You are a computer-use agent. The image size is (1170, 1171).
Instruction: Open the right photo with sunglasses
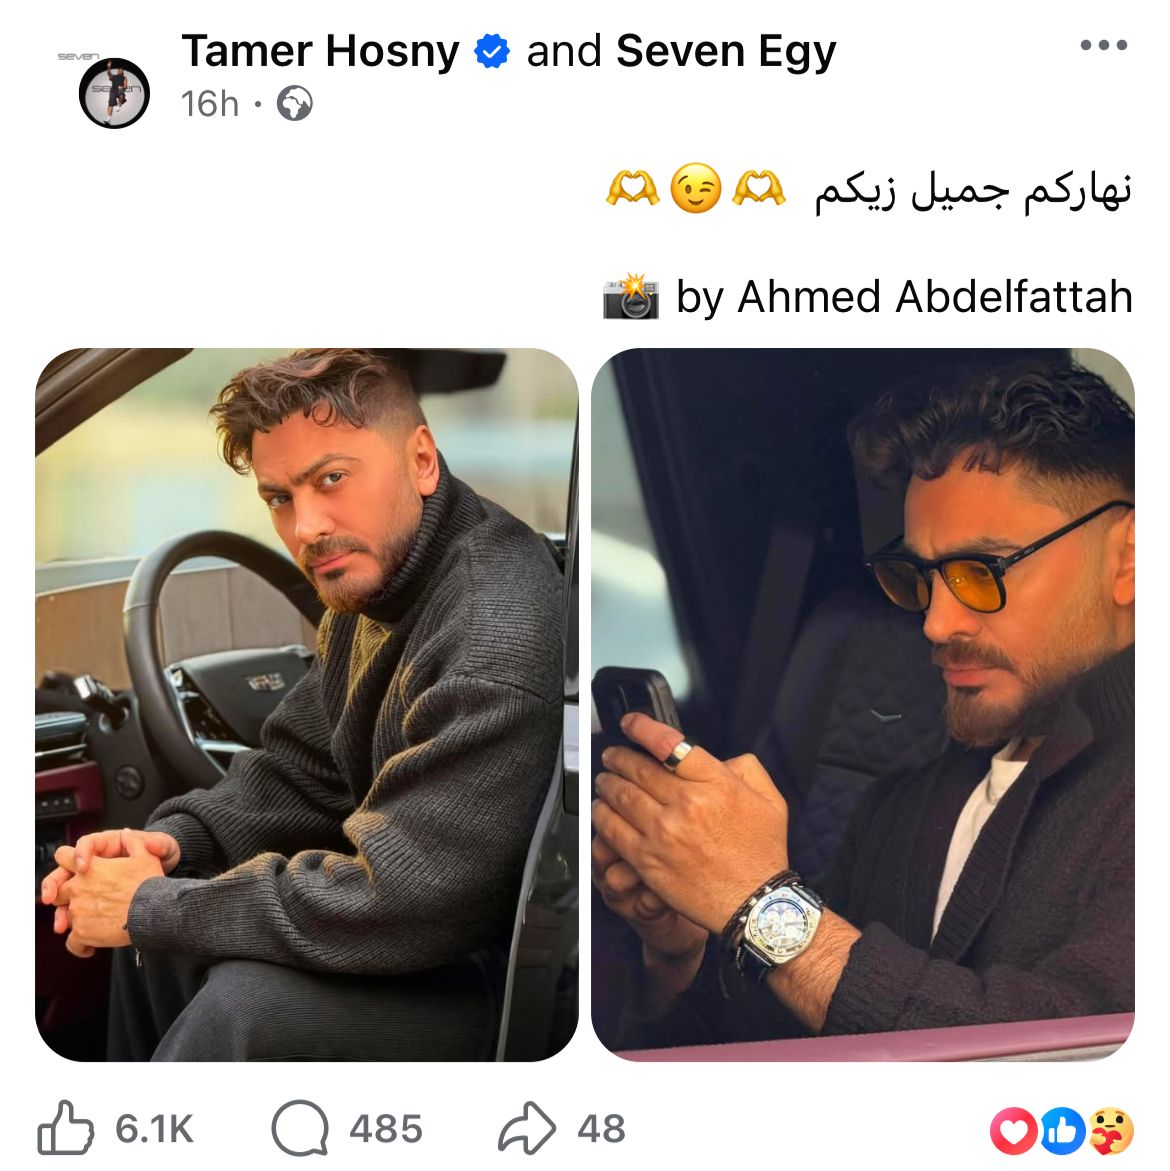pos(863,704)
